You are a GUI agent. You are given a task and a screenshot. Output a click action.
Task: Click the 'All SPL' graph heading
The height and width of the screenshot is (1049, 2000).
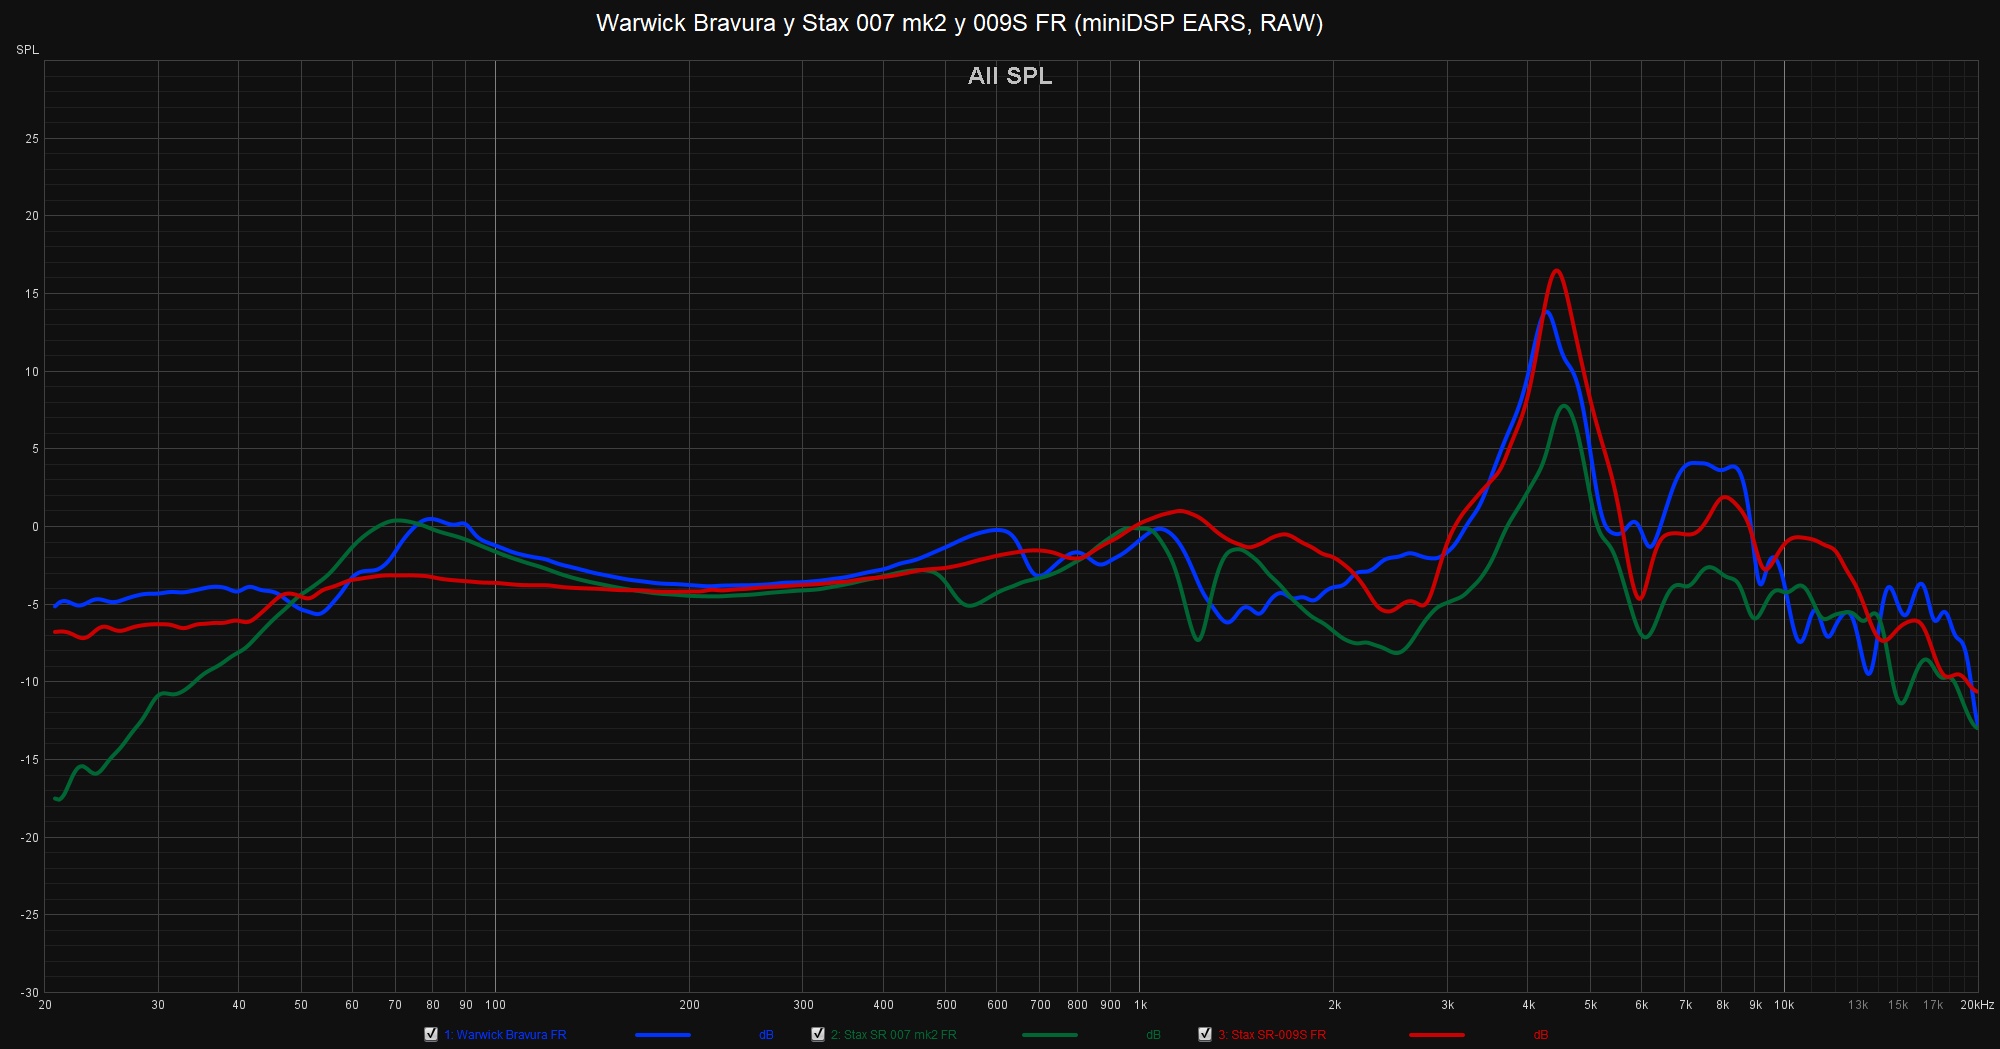click(1009, 76)
